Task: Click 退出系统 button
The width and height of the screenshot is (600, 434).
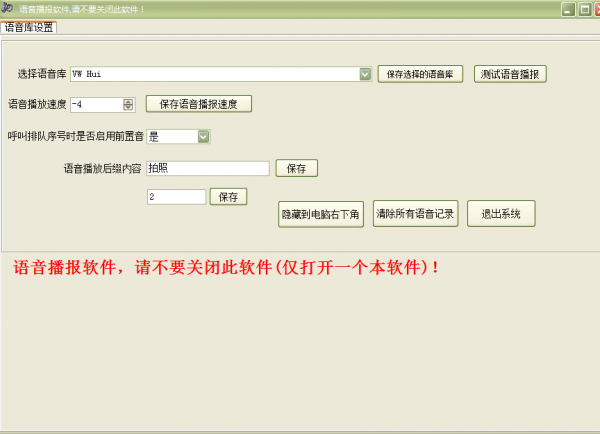Action: pos(501,214)
